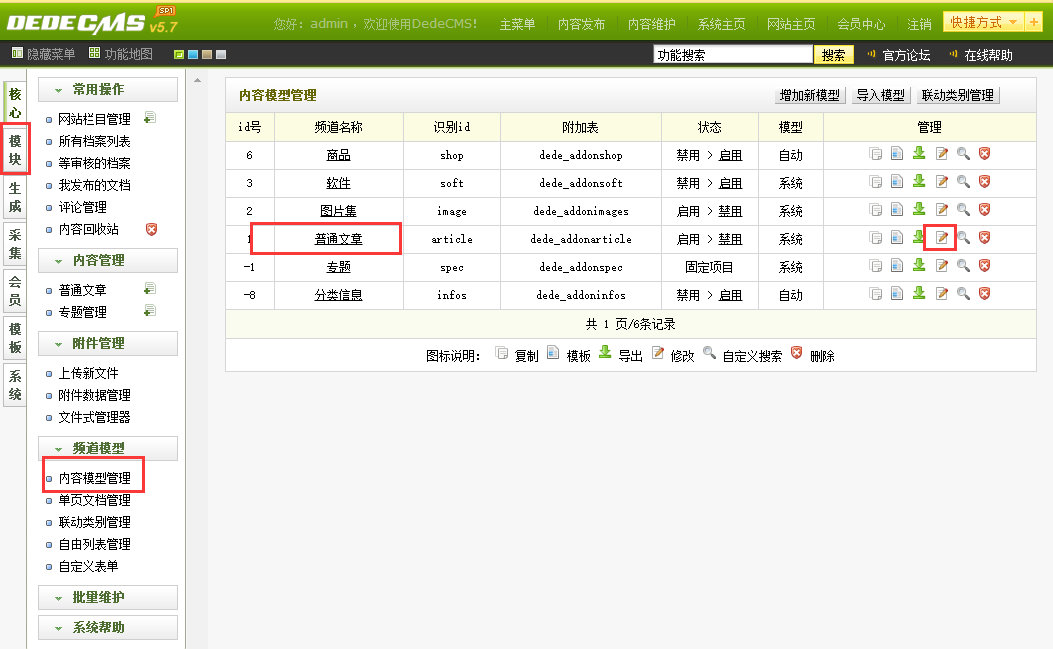Click add icon next to 专题管理
The image size is (1053, 649).
point(150,311)
